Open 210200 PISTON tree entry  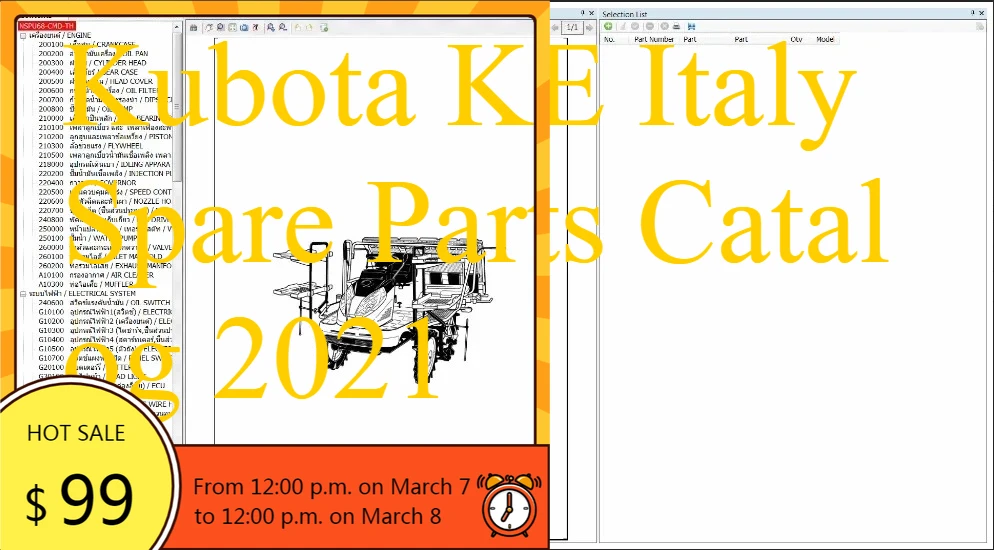[x=105, y=136]
